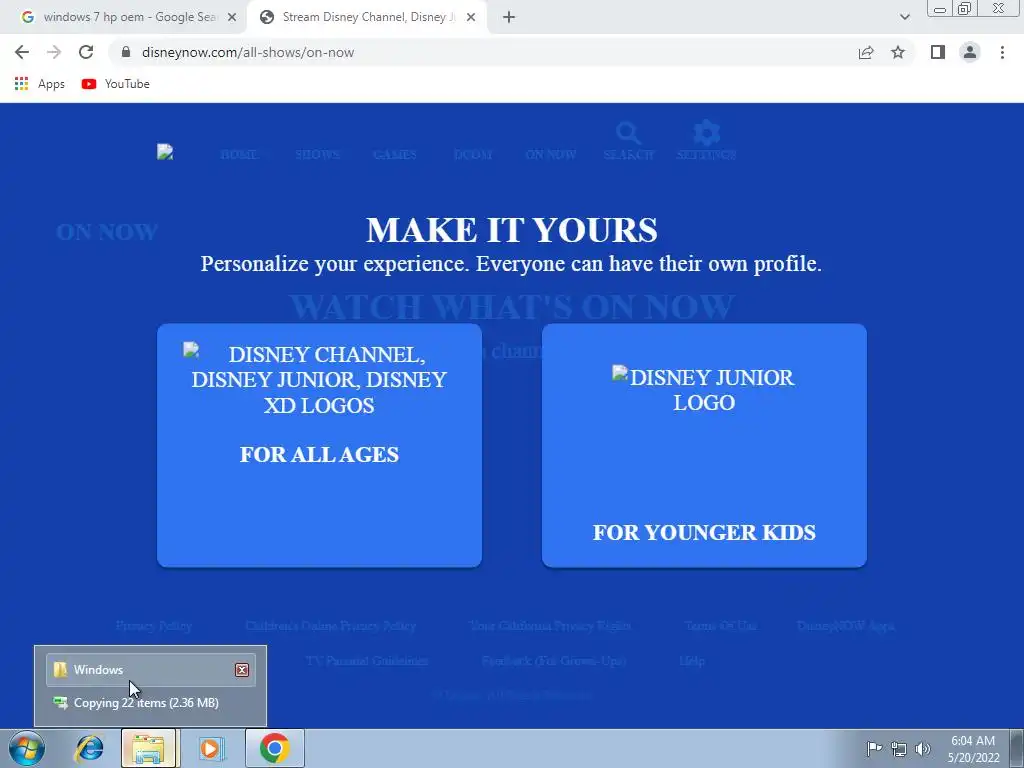
Task: Open the TV Parental Guidelines link
Action: [366, 661]
